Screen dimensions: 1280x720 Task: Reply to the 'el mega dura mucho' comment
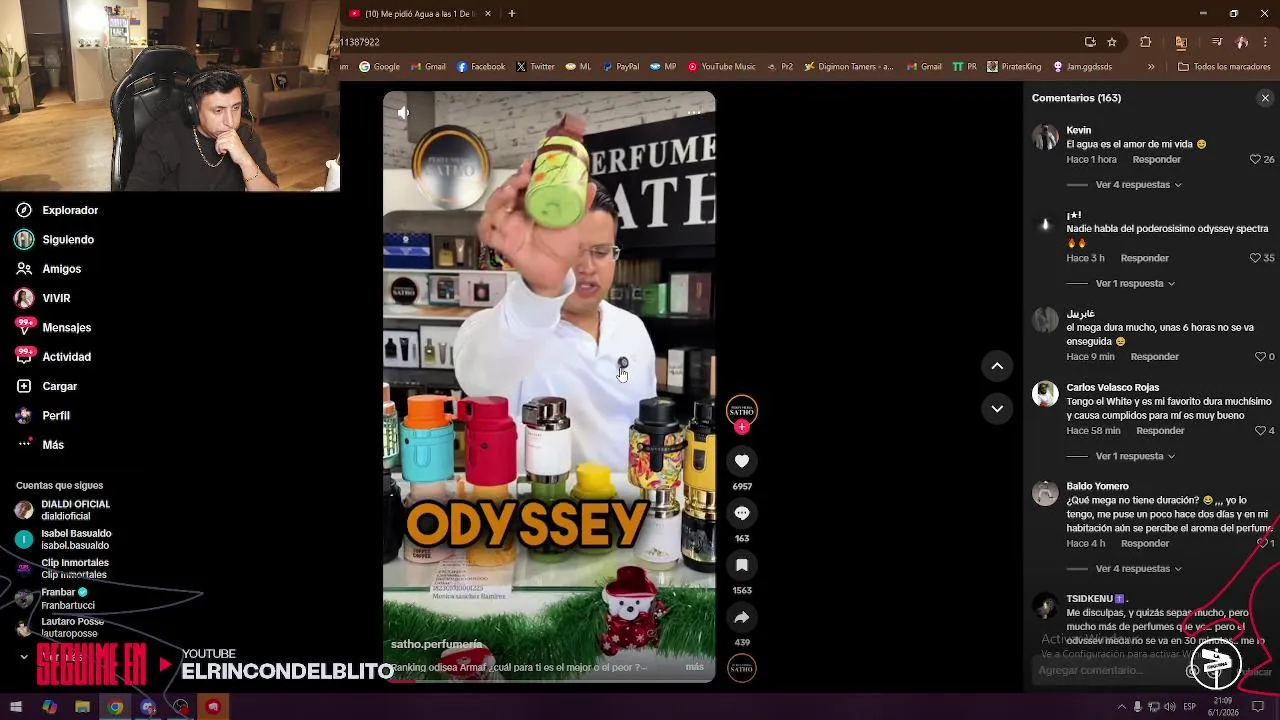coord(1154,357)
